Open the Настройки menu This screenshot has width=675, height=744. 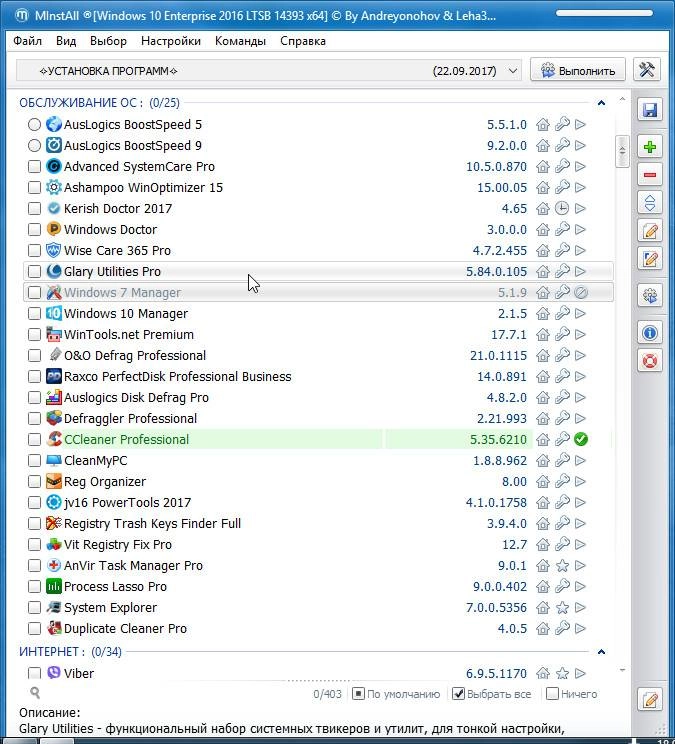(x=171, y=41)
